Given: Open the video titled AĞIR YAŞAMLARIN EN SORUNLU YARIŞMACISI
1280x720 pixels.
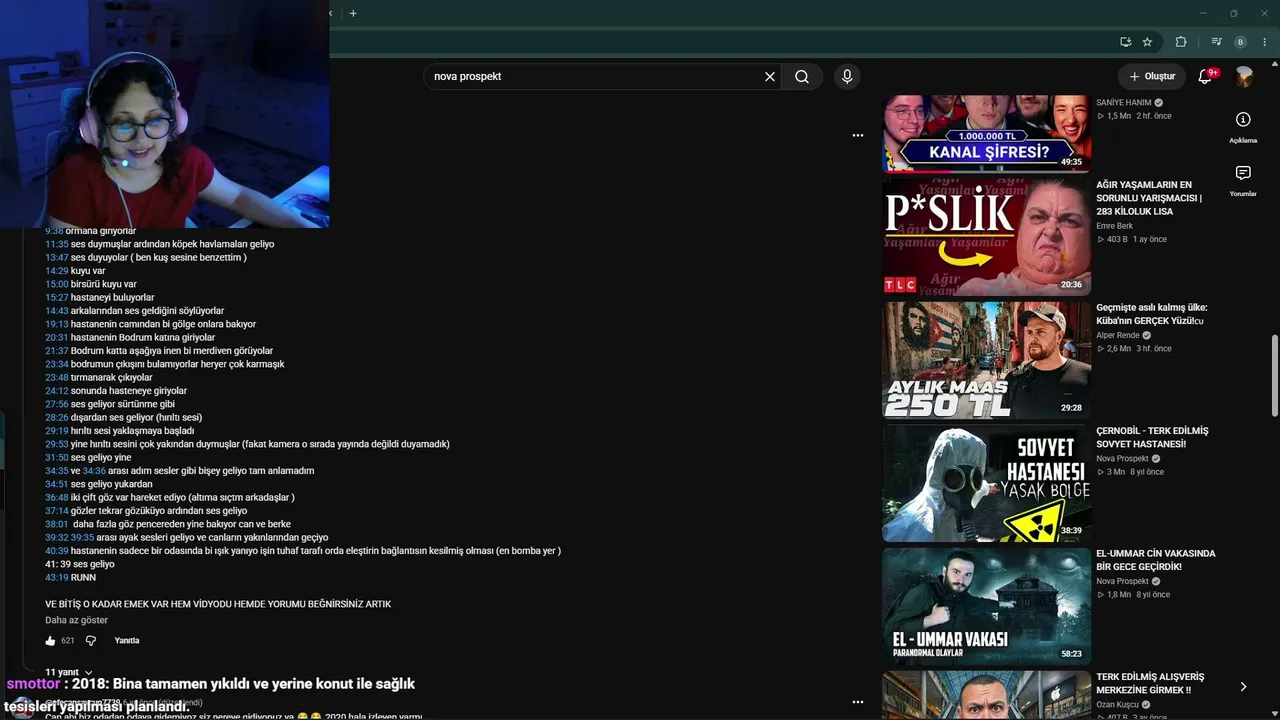Looking at the screenshot, I should pos(1149,198).
